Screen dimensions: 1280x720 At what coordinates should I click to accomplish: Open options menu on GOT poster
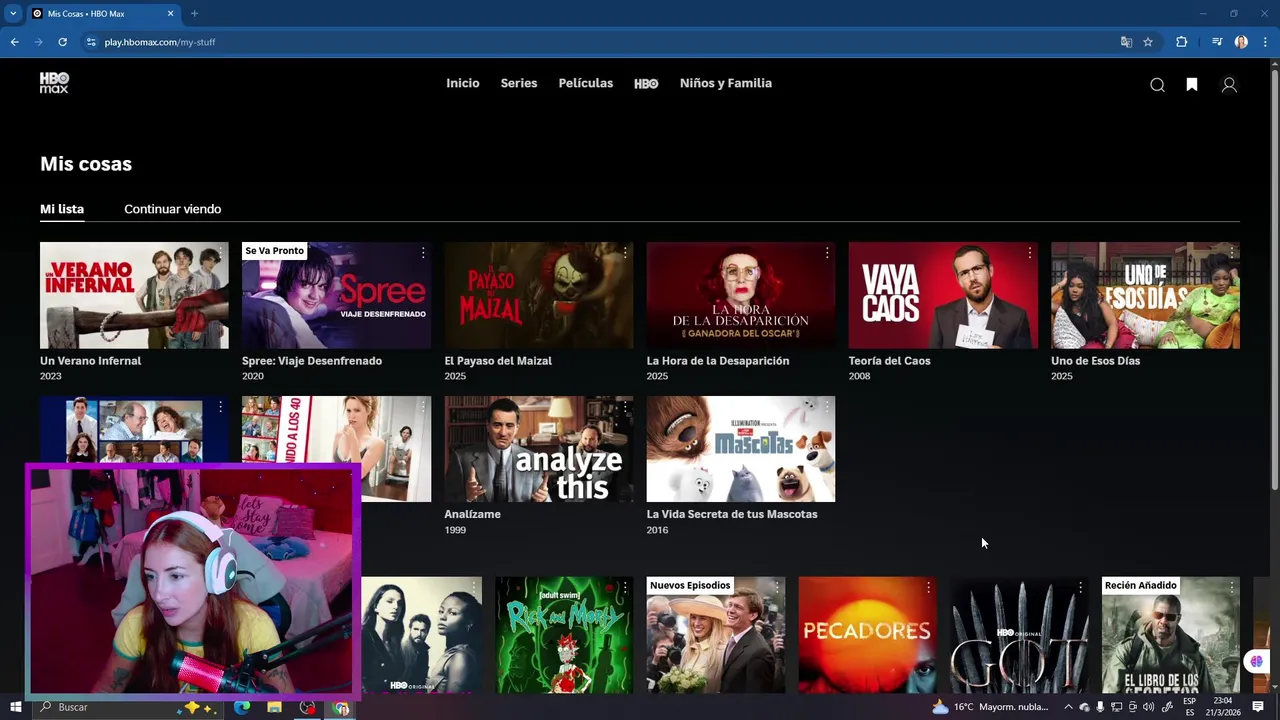(1080, 587)
